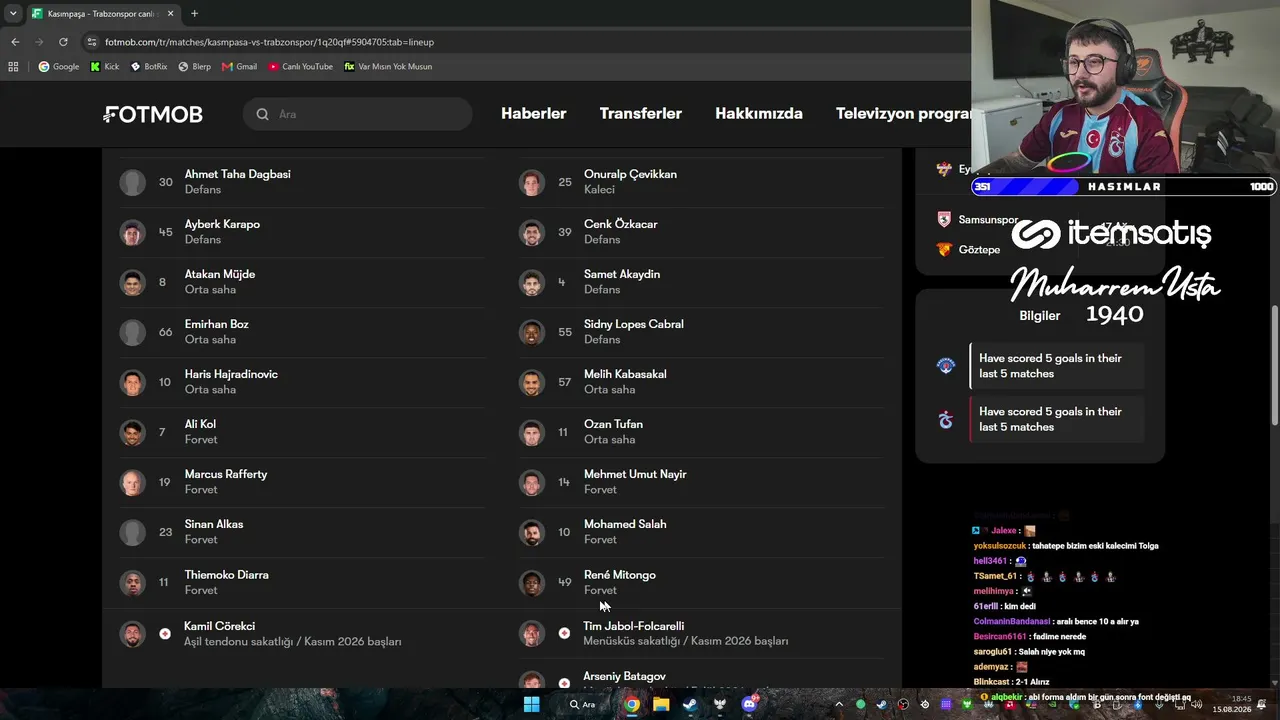The width and height of the screenshot is (1280, 720).
Task: Open the BotRix bookmark
Action: [x=149, y=67]
